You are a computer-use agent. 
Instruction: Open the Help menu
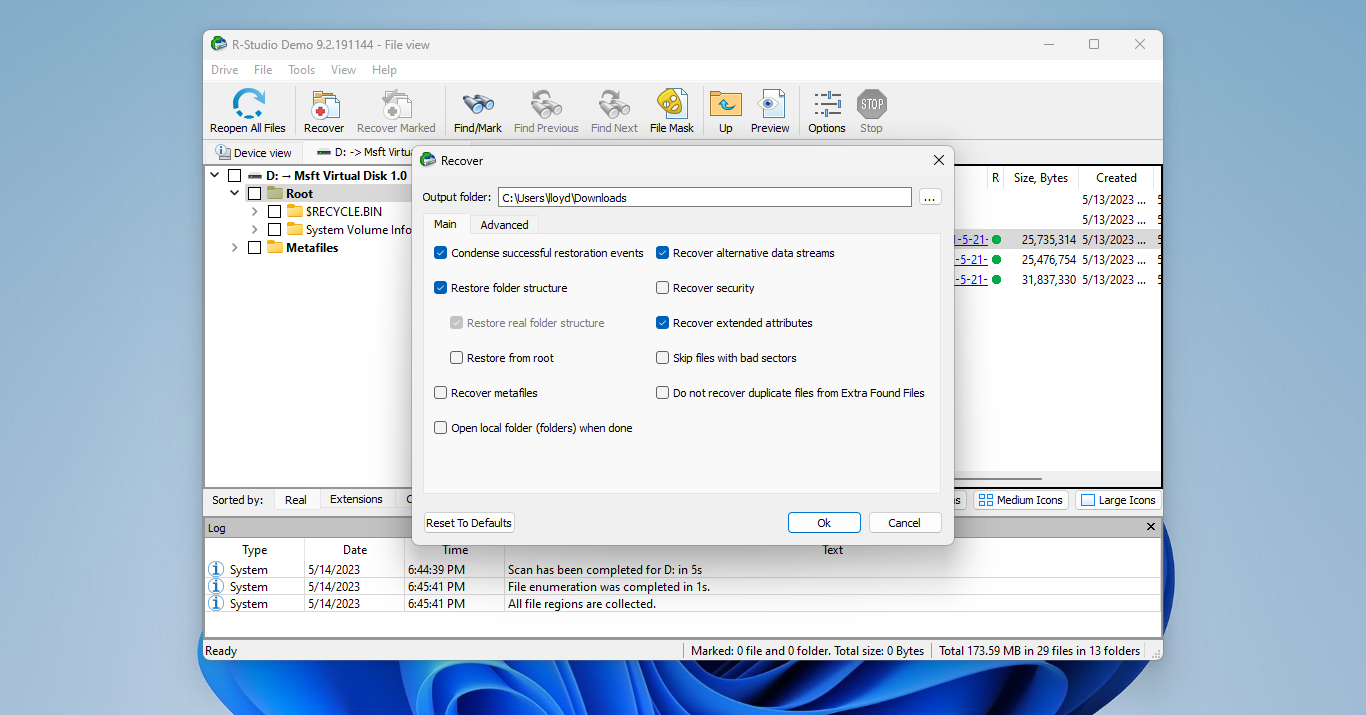pos(384,70)
